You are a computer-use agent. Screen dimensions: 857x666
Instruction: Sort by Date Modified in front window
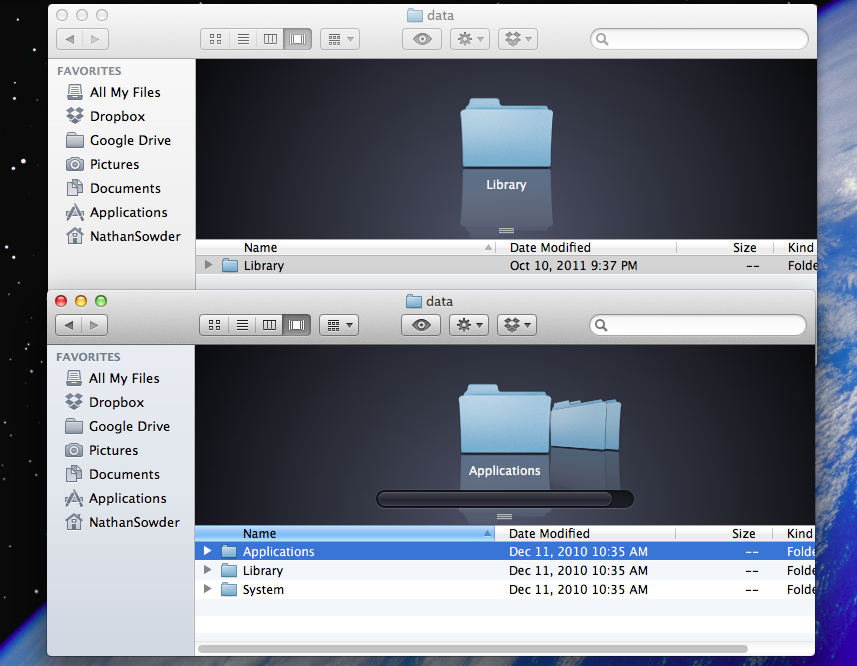(585, 533)
